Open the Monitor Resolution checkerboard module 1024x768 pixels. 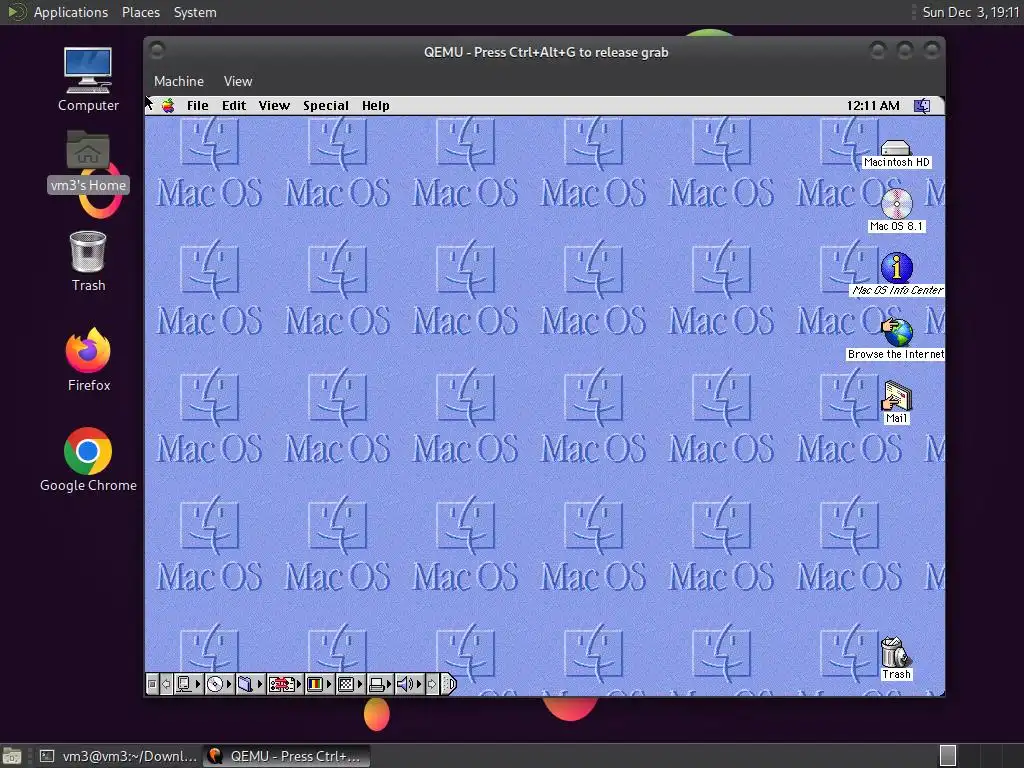click(349, 684)
